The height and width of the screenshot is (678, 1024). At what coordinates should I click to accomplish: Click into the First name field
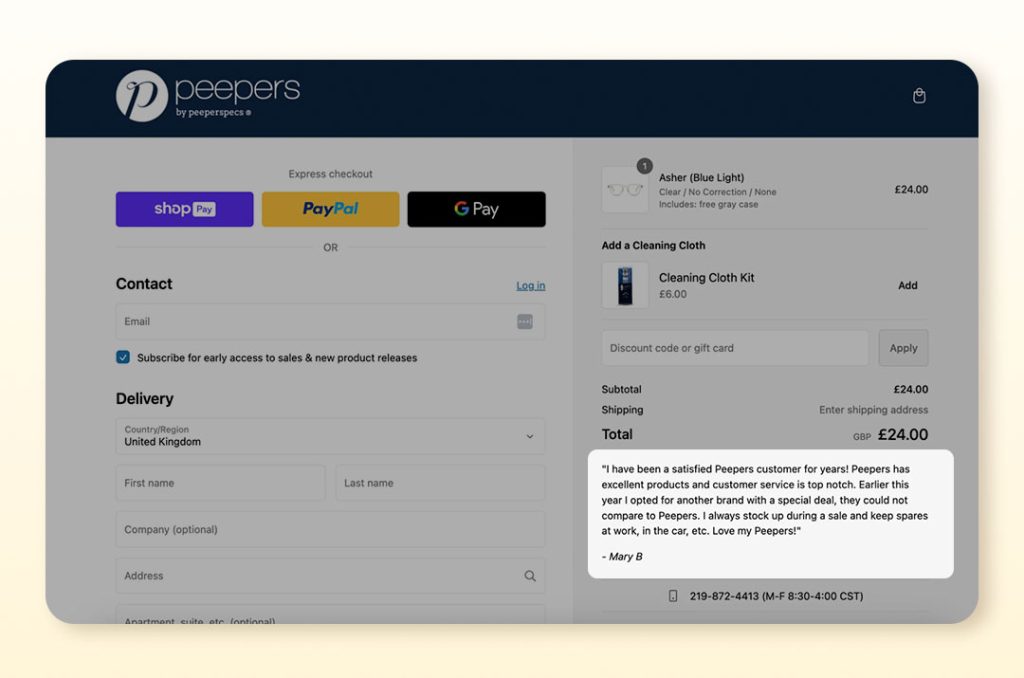click(x=220, y=483)
